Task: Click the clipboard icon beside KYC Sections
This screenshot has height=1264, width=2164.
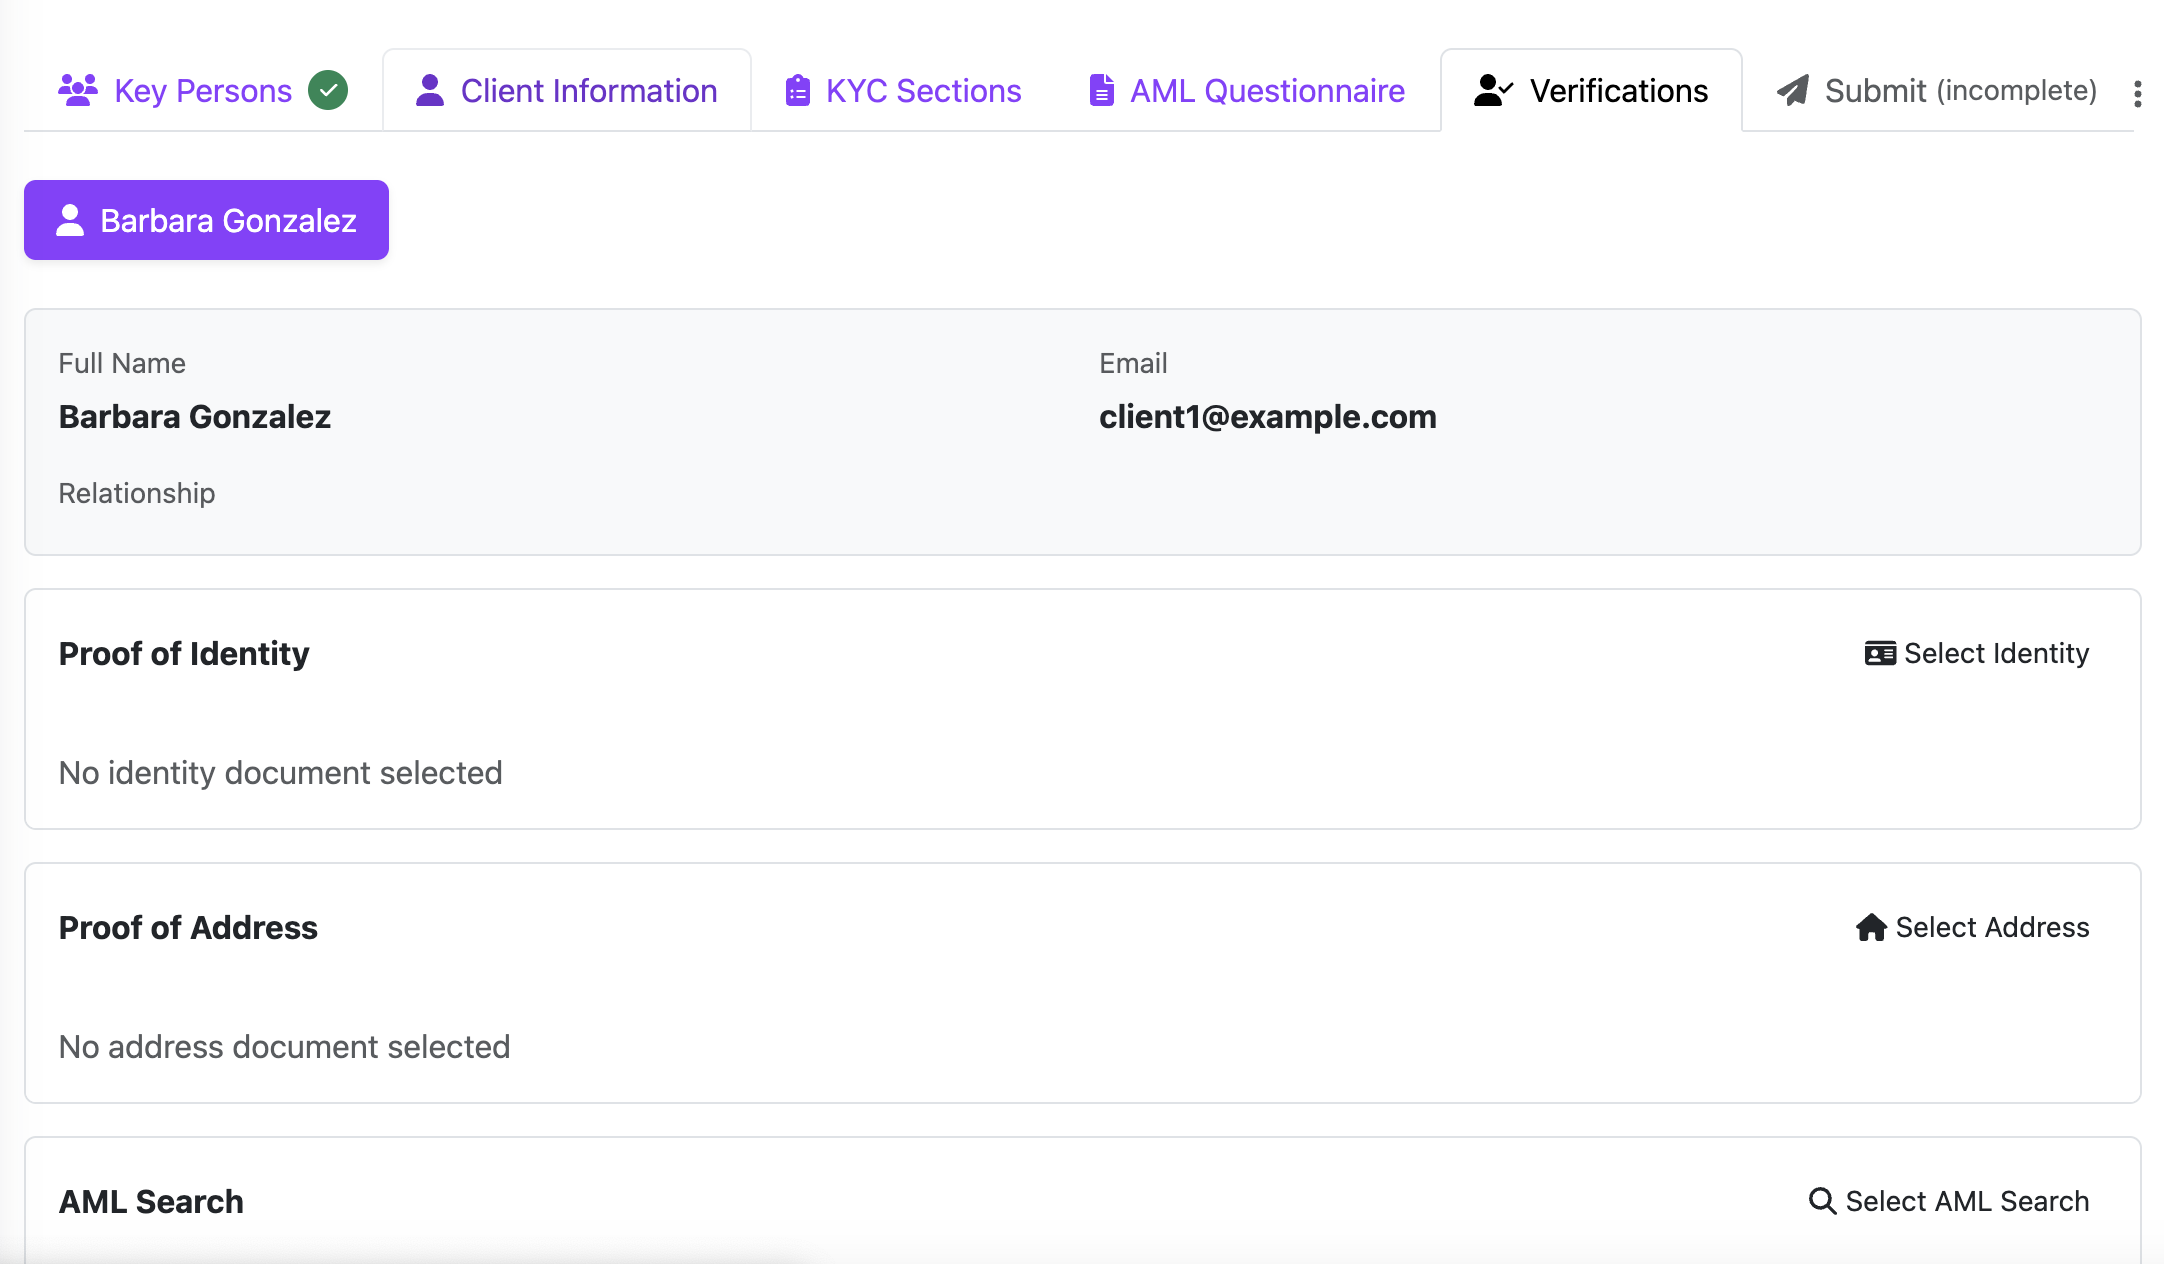Action: pos(798,90)
